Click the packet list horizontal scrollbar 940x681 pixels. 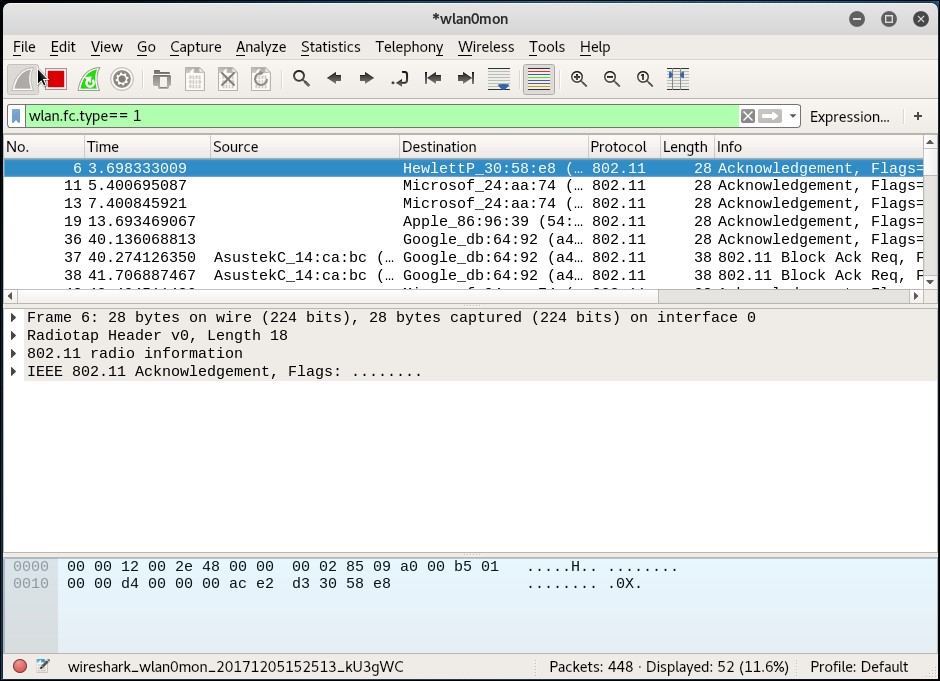463,296
